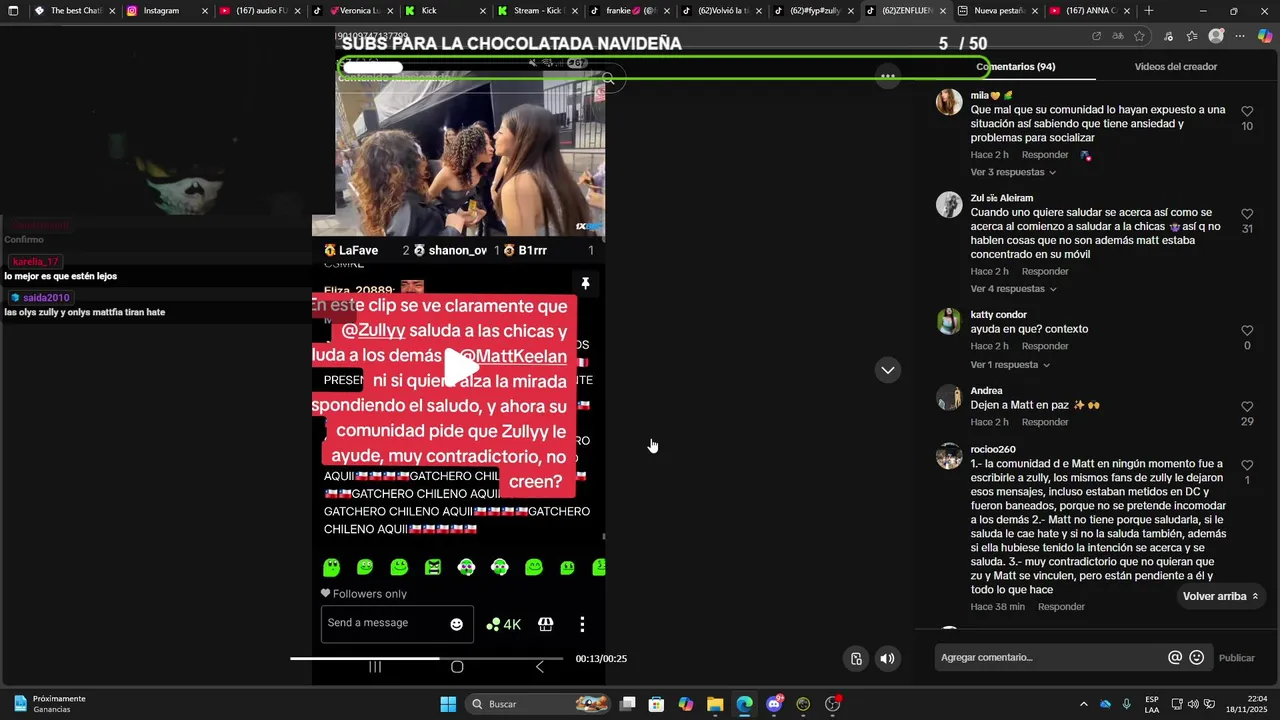1280x720 pixels.
Task: Open Microsoft Store from taskbar
Action: (656, 704)
